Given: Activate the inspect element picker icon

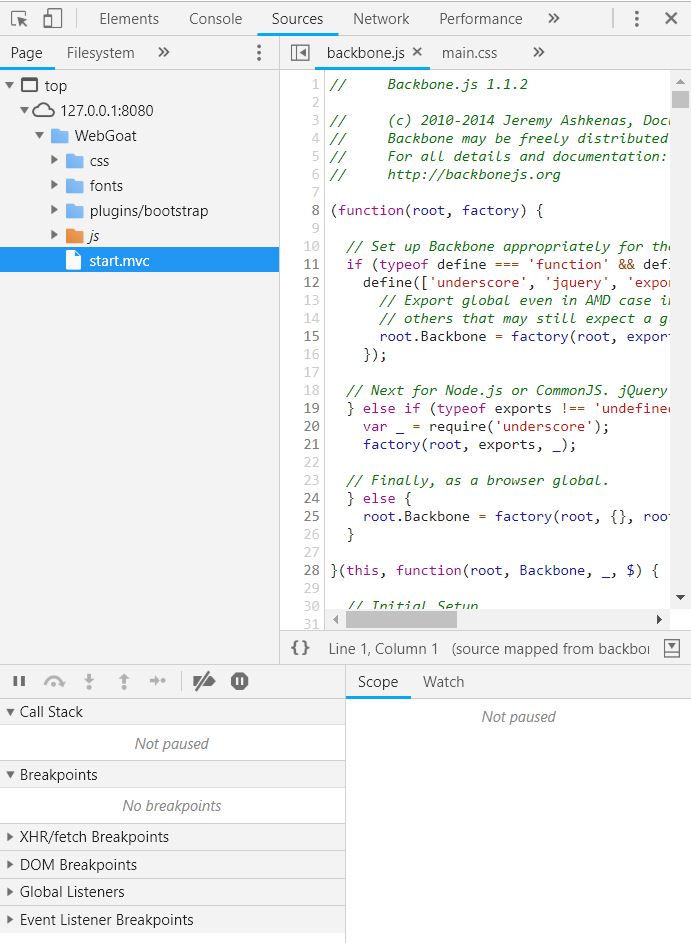Looking at the screenshot, I should (x=19, y=19).
